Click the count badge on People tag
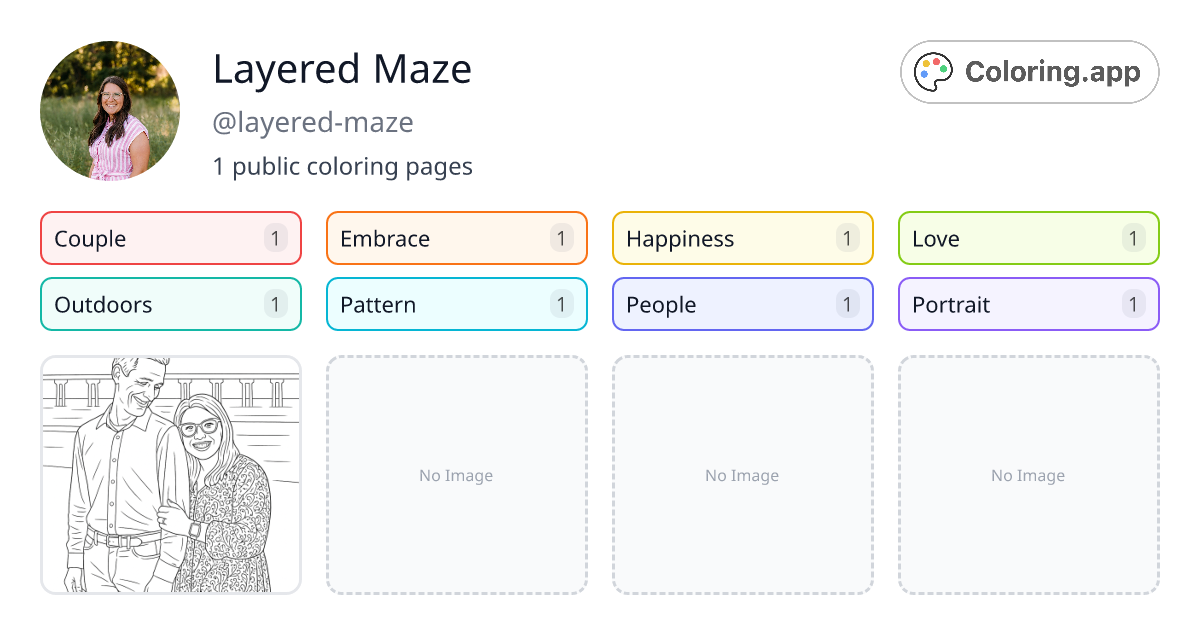Screen dimensions: 1200x630 847,304
